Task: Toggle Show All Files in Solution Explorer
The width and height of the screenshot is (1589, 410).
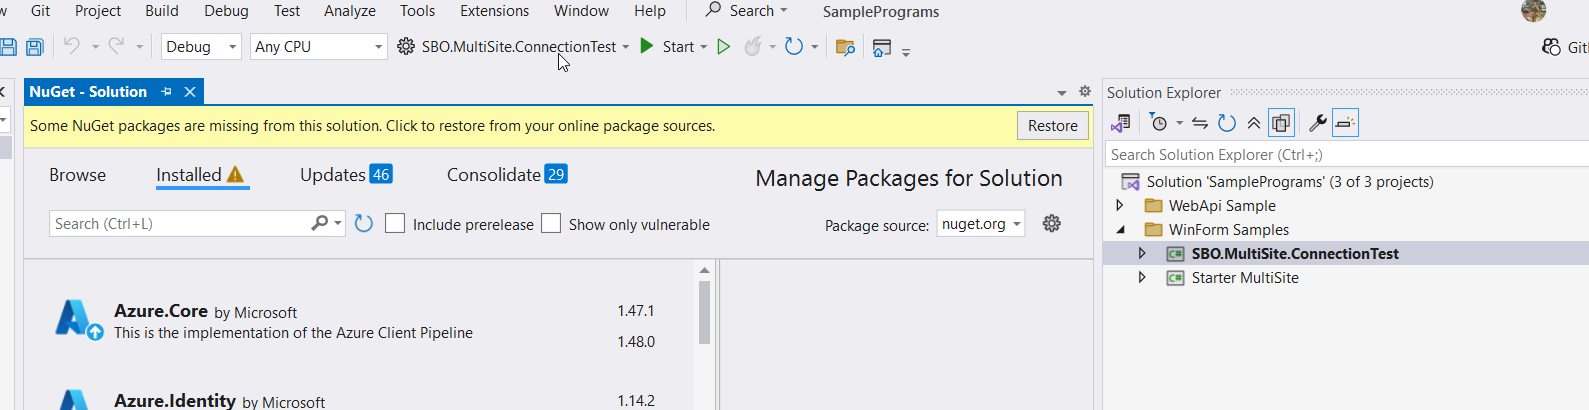Action: tap(1281, 123)
